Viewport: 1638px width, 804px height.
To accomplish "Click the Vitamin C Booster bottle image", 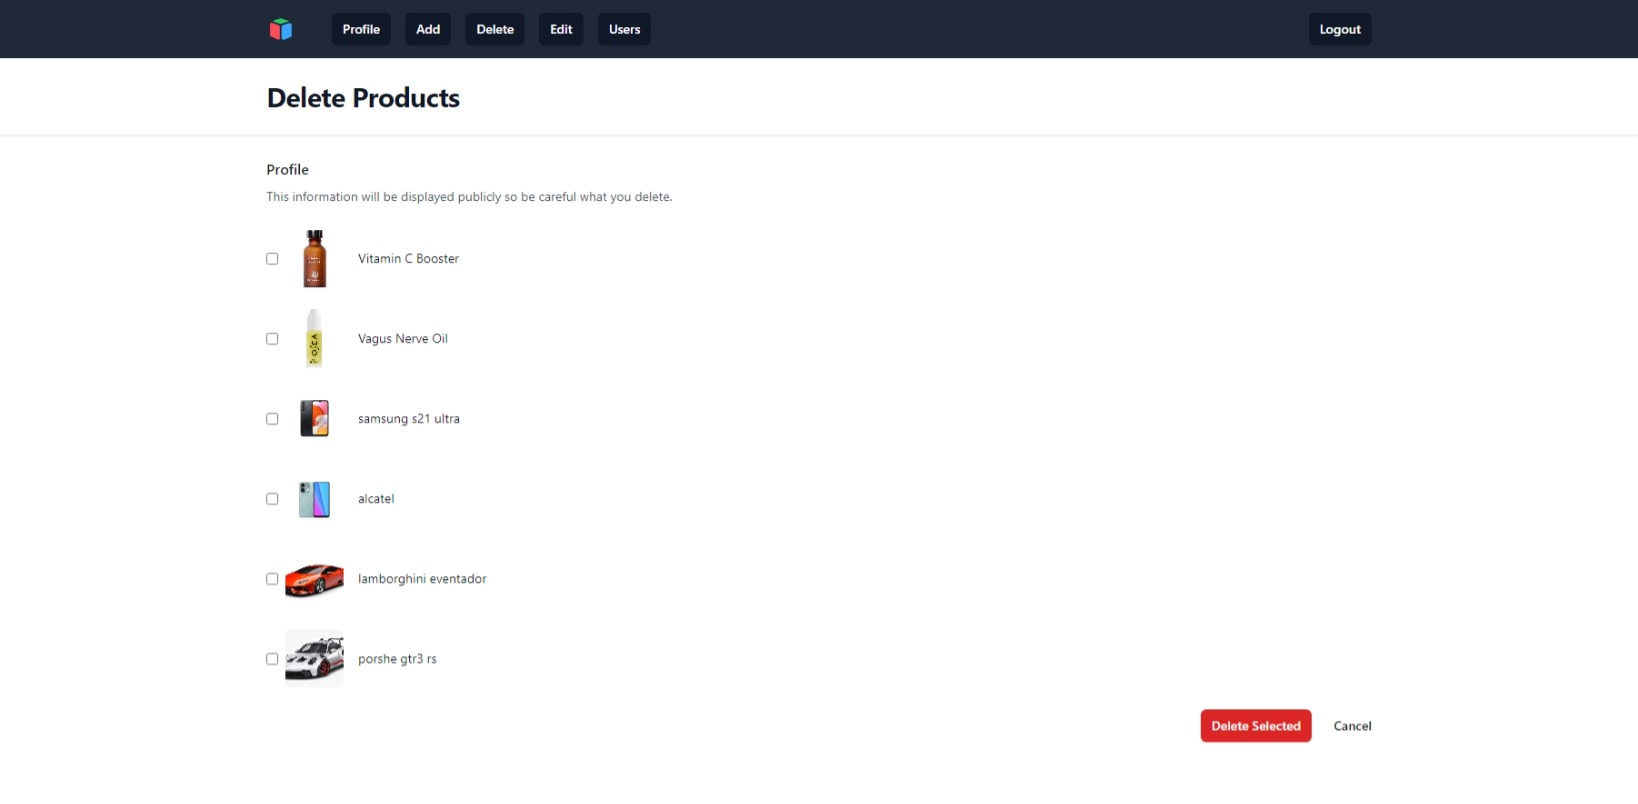I will [x=315, y=259].
